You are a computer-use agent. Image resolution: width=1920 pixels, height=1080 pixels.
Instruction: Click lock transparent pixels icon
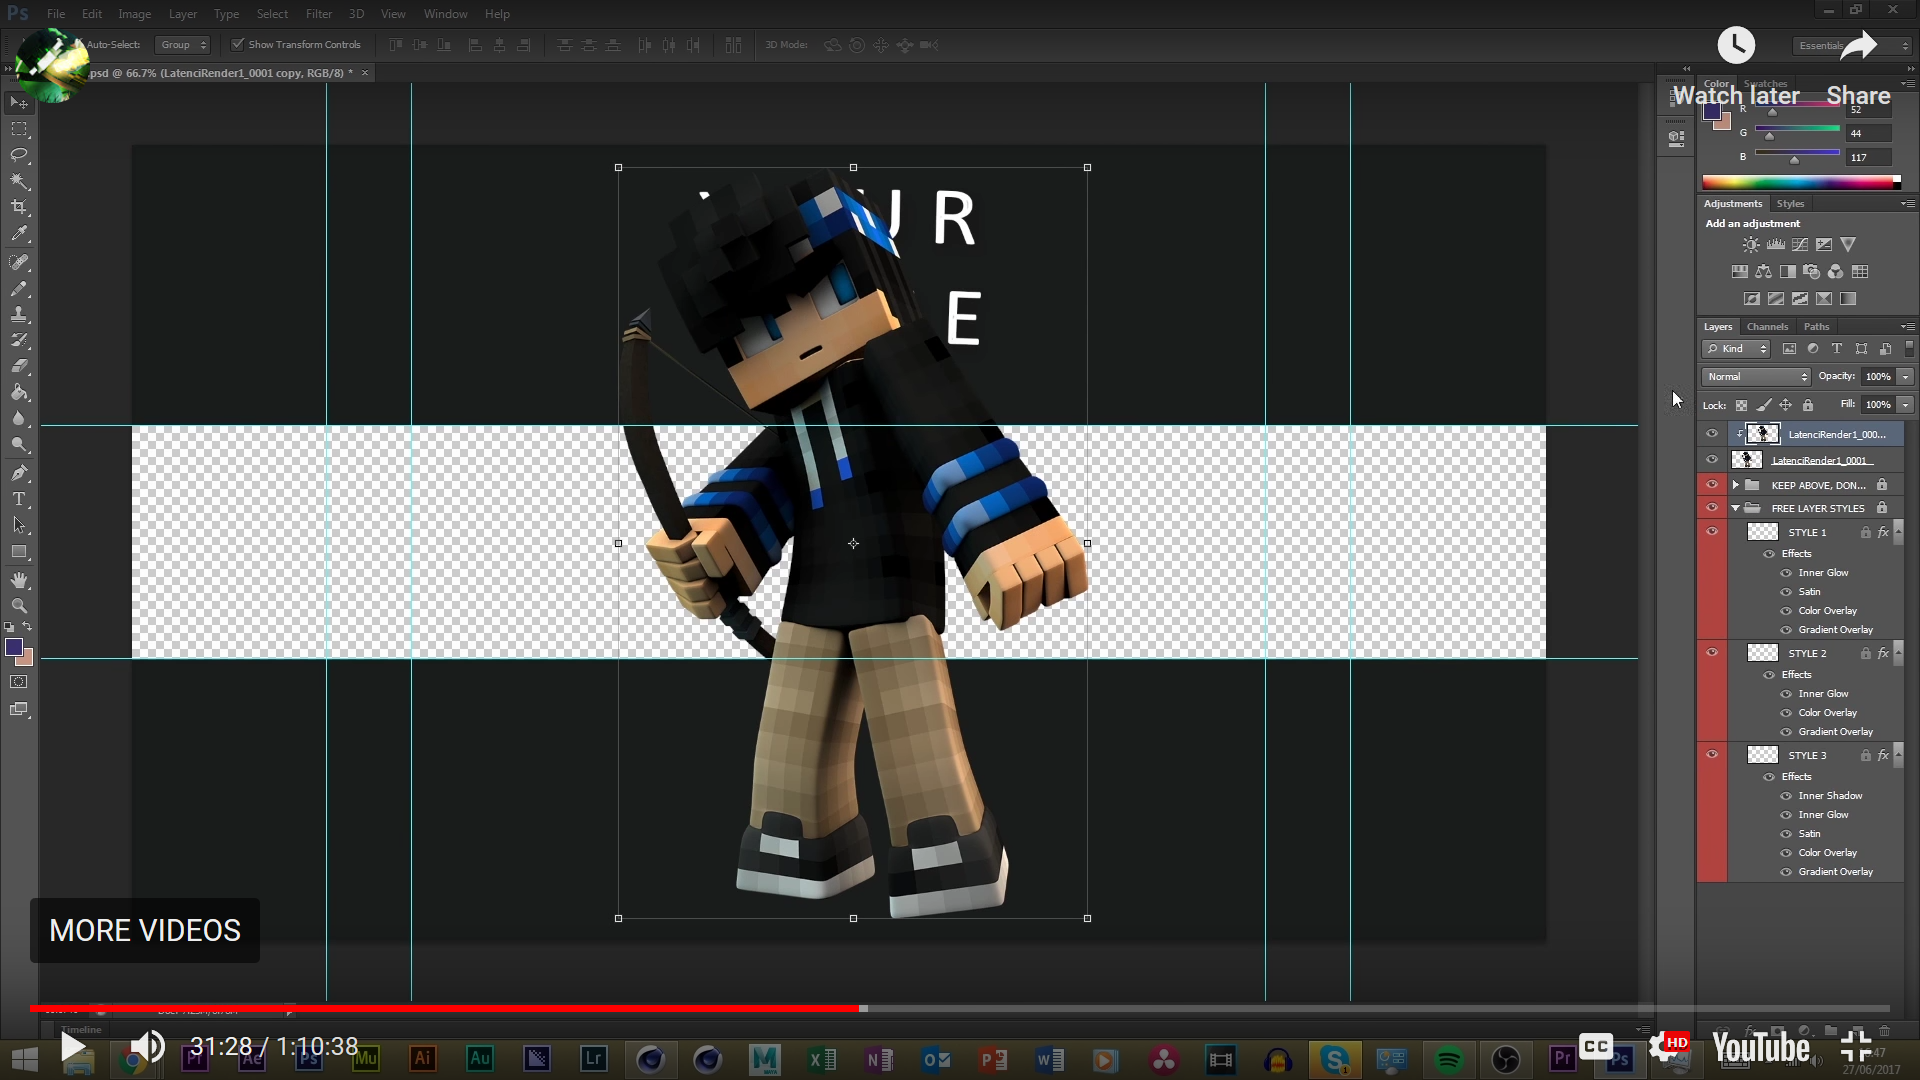(x=1741, y=405)
